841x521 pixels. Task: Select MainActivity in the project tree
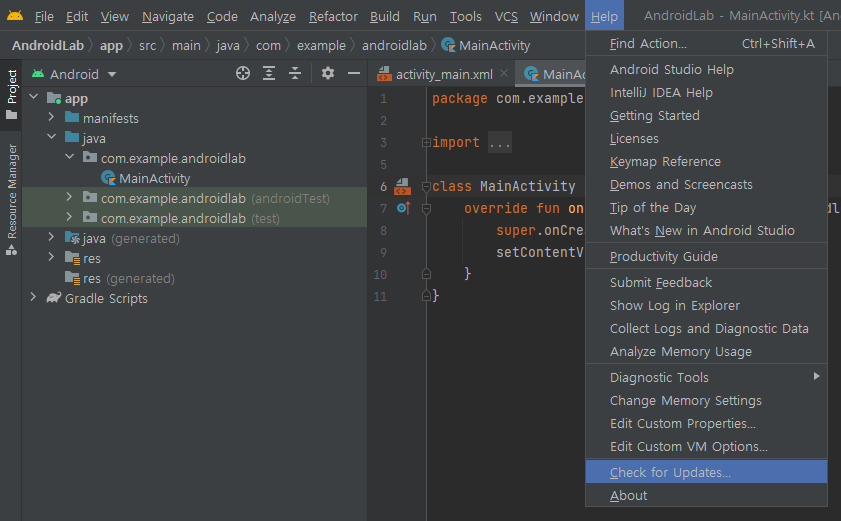[x=154, y=178]
